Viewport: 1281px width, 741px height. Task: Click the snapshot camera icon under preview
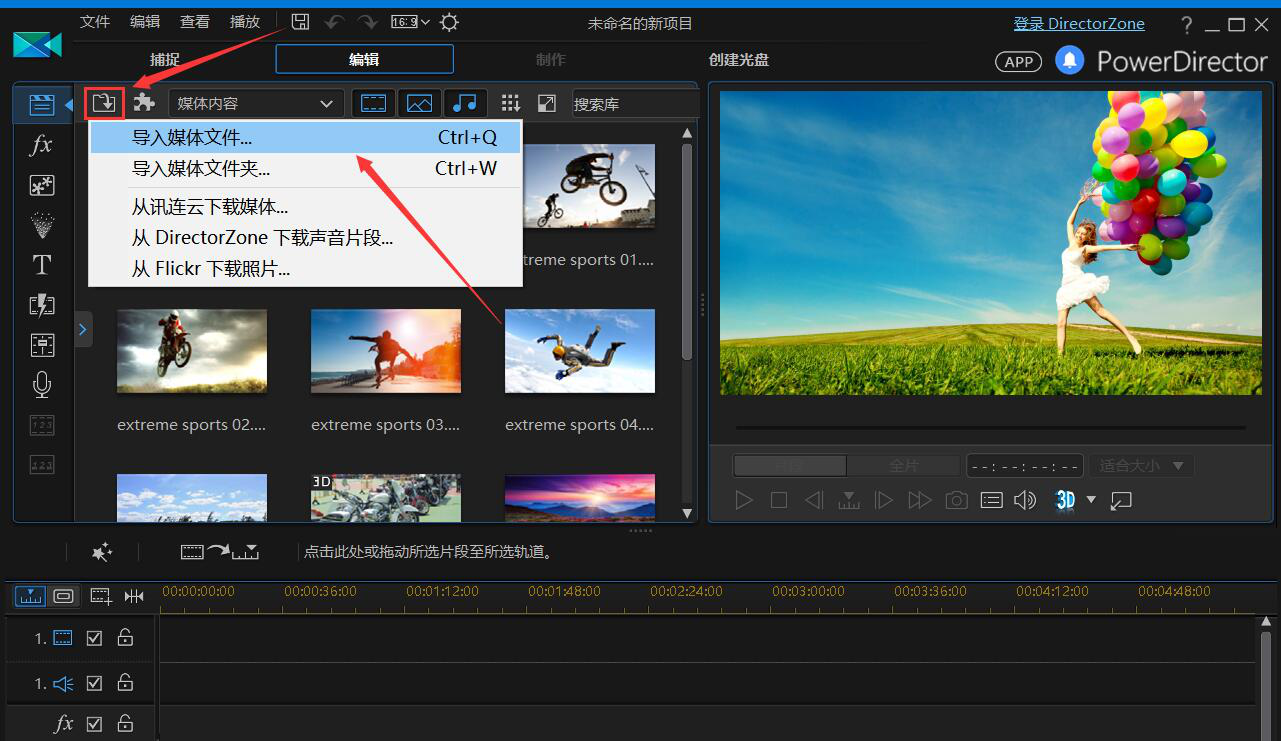955,500
